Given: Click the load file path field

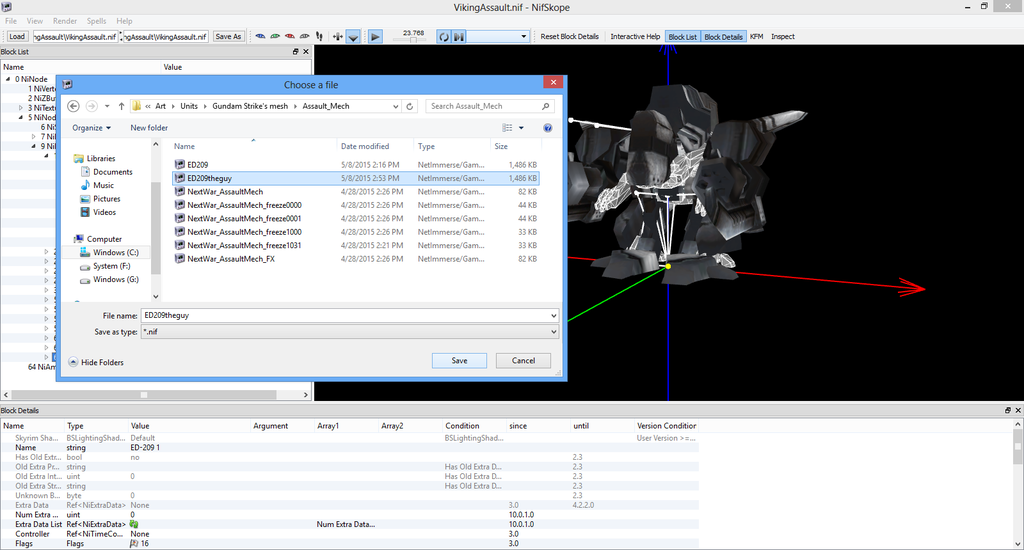Looking at the screenshot, I should click(74, 37).
